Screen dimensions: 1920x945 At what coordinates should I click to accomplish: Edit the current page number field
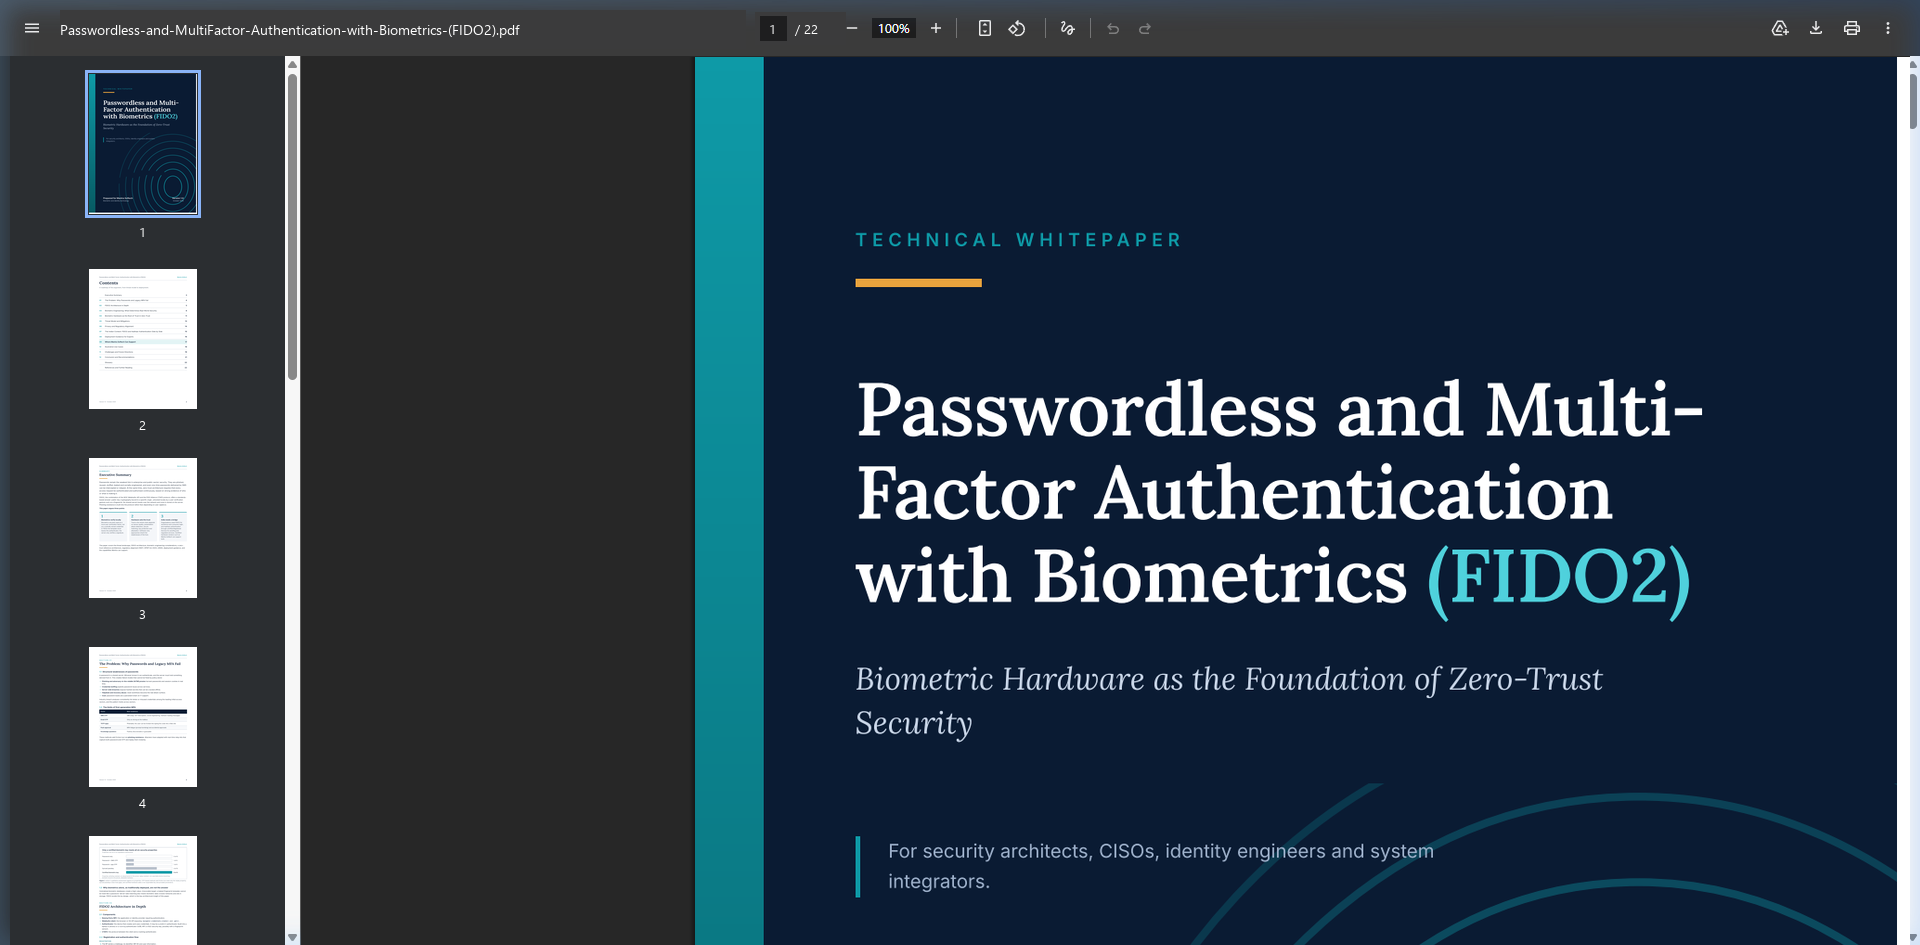coord(773,29)
